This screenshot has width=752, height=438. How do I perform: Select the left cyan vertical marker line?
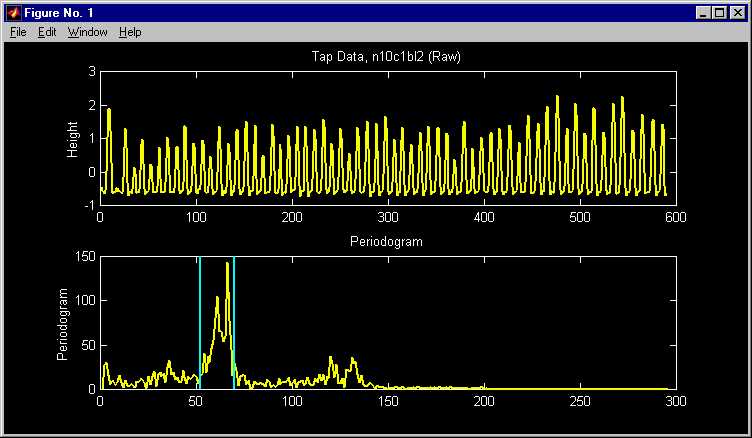pos(199,320)
